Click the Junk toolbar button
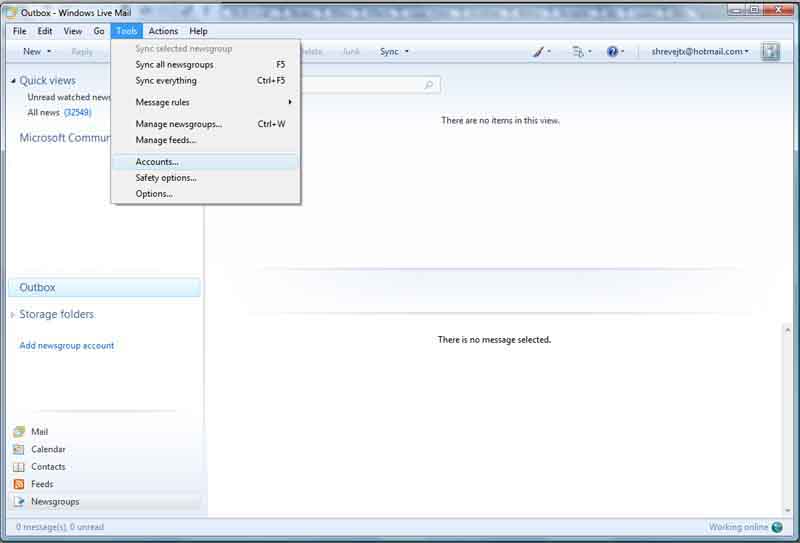 tap(351, 52)
